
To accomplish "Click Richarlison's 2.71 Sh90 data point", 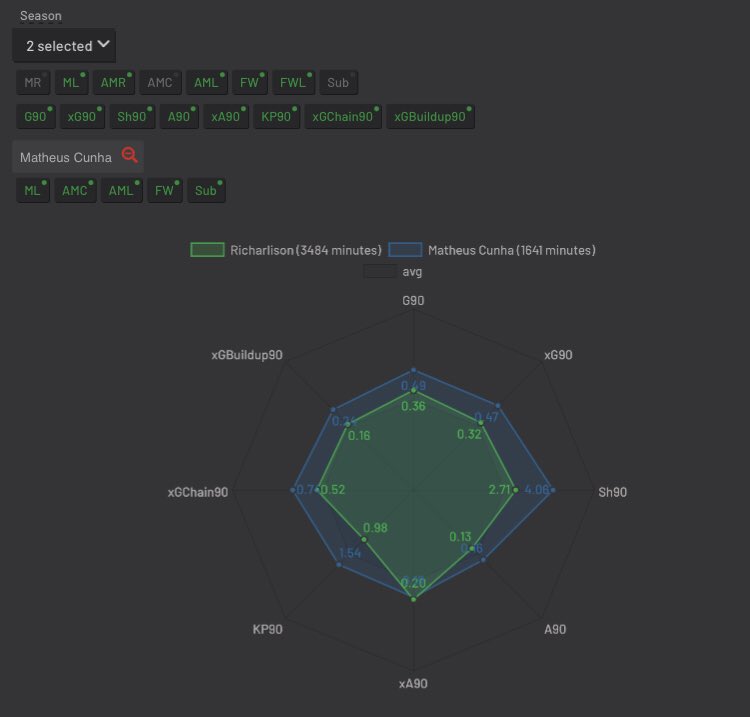I will (516, 490).
